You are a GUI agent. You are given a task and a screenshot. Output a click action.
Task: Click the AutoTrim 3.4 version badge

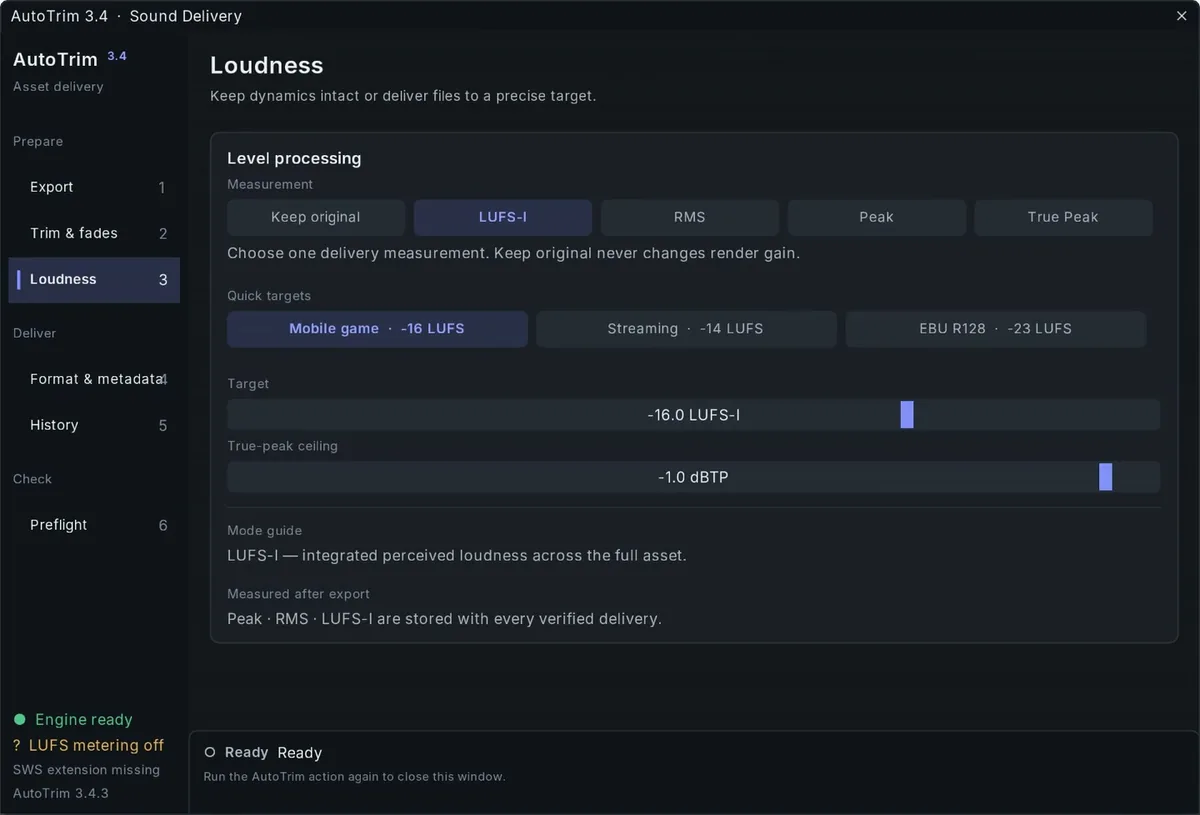(117, 56)
